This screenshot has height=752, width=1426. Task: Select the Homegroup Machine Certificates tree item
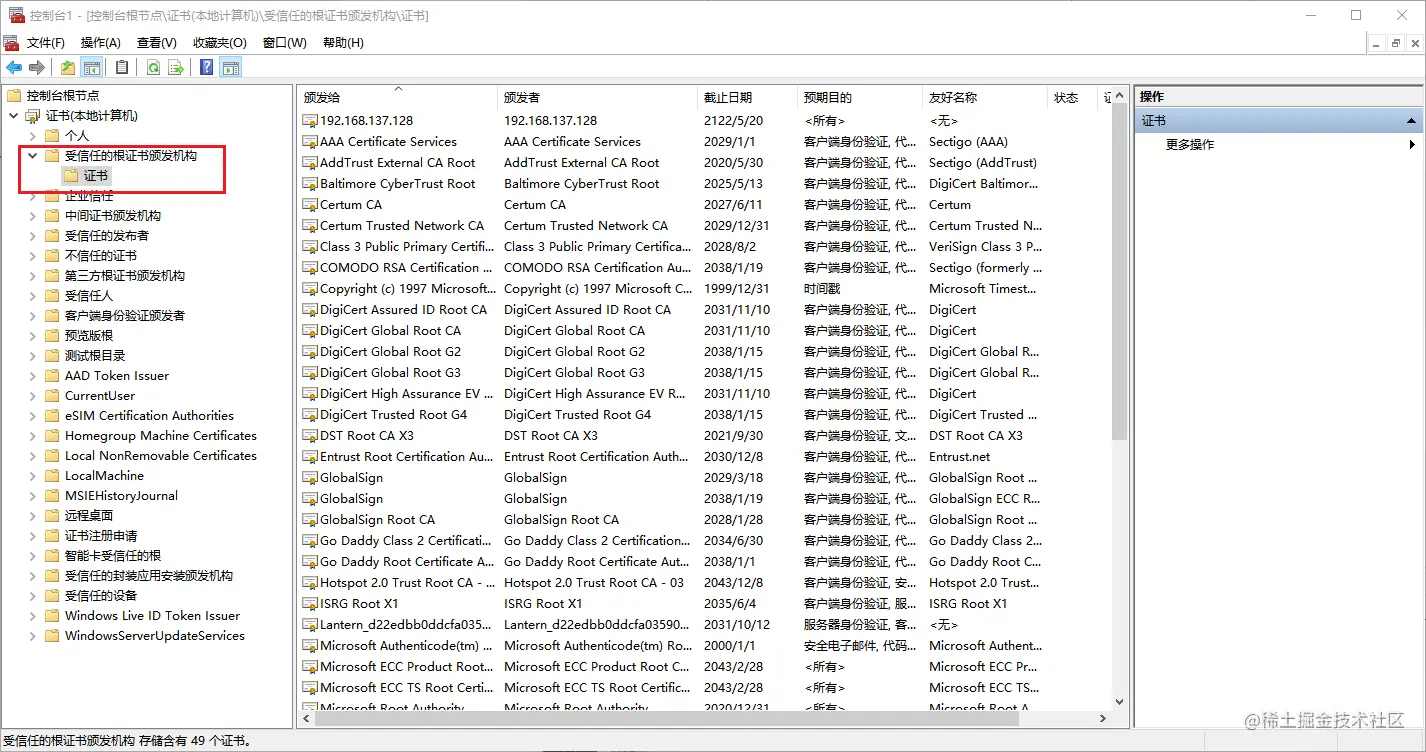pos(161,436)
